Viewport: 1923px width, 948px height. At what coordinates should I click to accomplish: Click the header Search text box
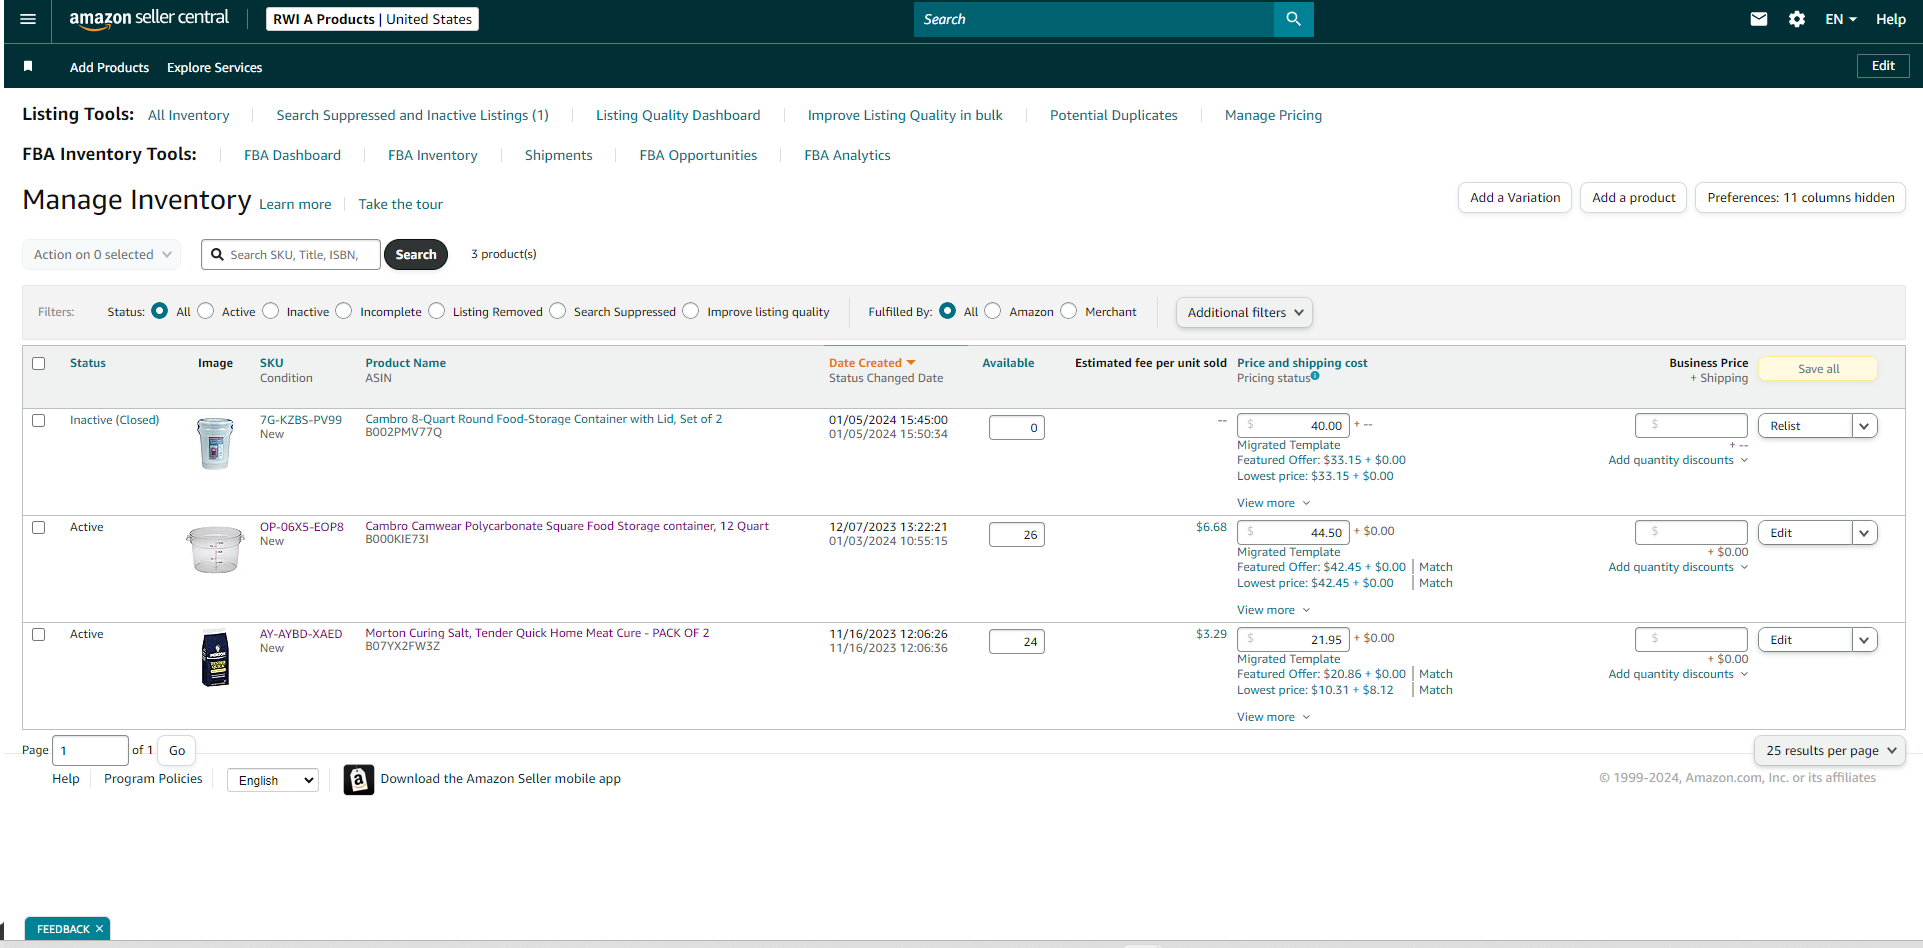point(1094,19)
